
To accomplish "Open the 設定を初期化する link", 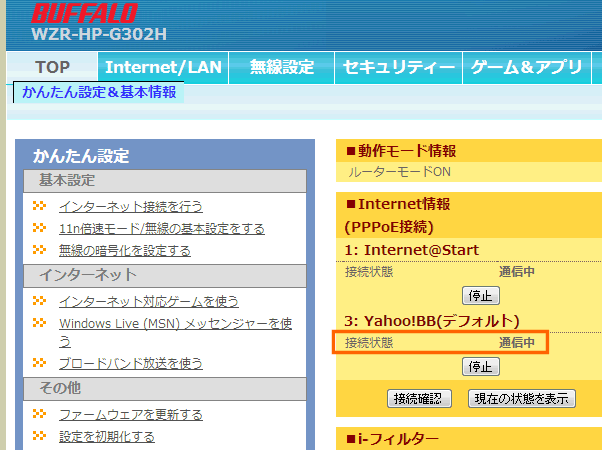I will pos(106,436).
